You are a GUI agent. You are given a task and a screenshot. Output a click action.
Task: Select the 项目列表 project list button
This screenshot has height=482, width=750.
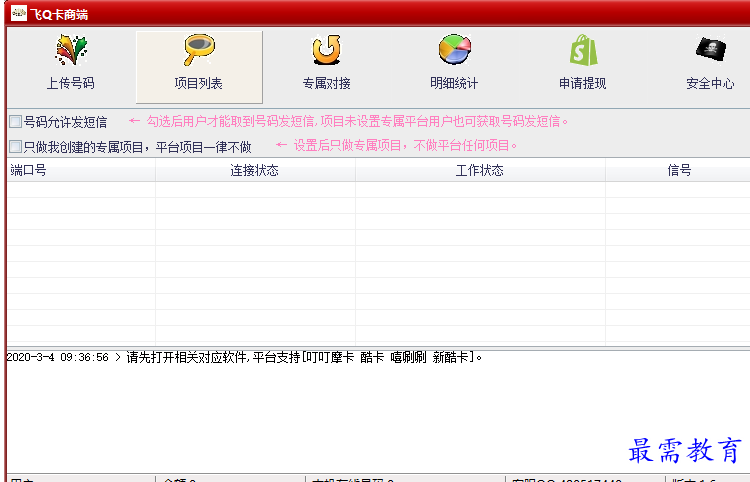tap(199, 67)
